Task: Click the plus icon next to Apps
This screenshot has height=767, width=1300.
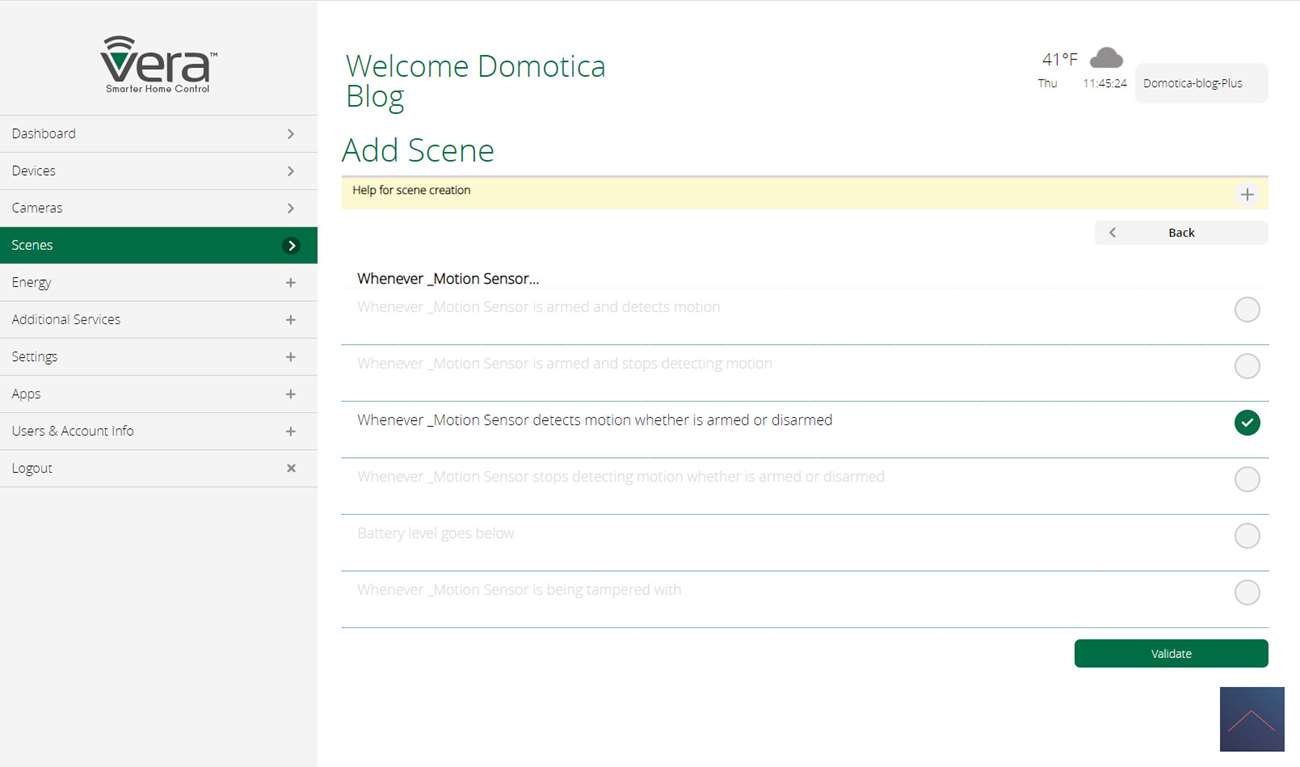Action: [291, 394]
